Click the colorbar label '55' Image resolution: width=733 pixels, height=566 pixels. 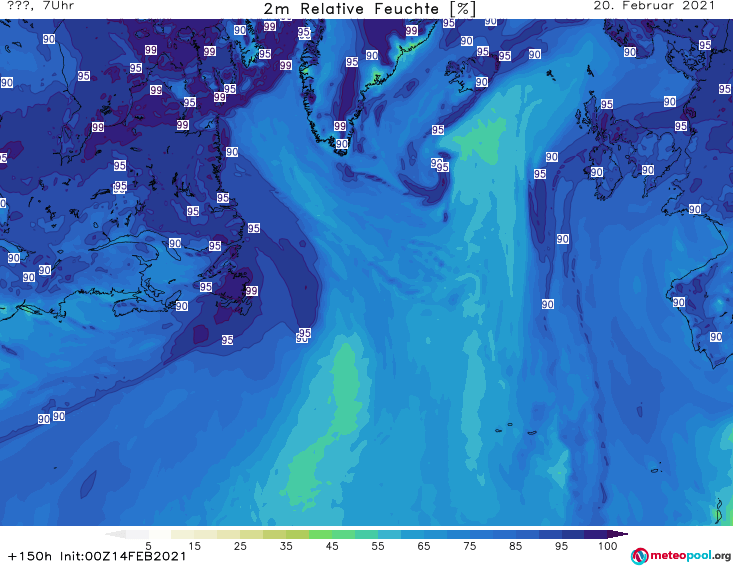(x=378, y=546)
